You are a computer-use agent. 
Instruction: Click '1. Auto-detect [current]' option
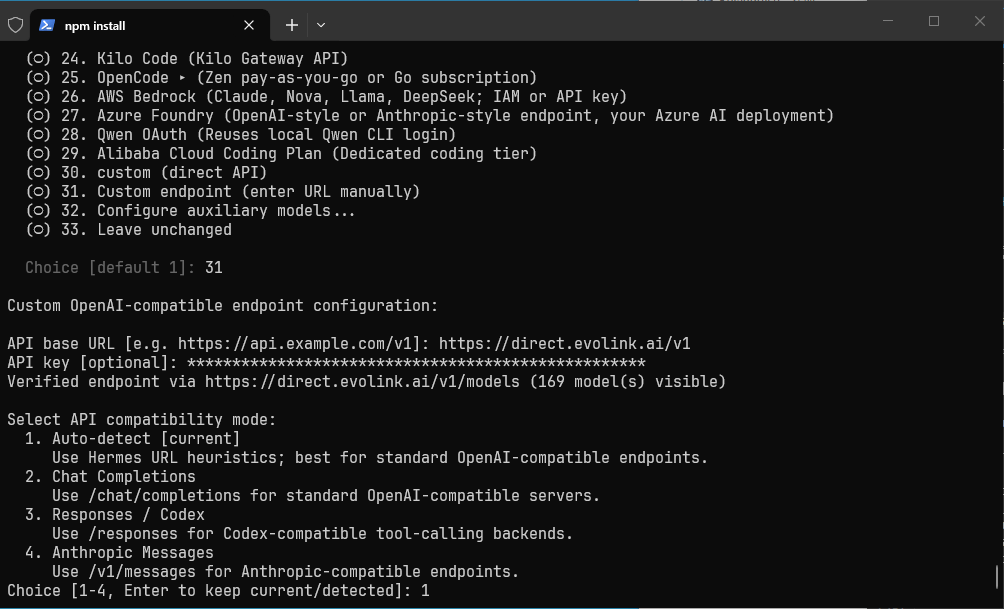pyautogui.click(x=133, y=439)
